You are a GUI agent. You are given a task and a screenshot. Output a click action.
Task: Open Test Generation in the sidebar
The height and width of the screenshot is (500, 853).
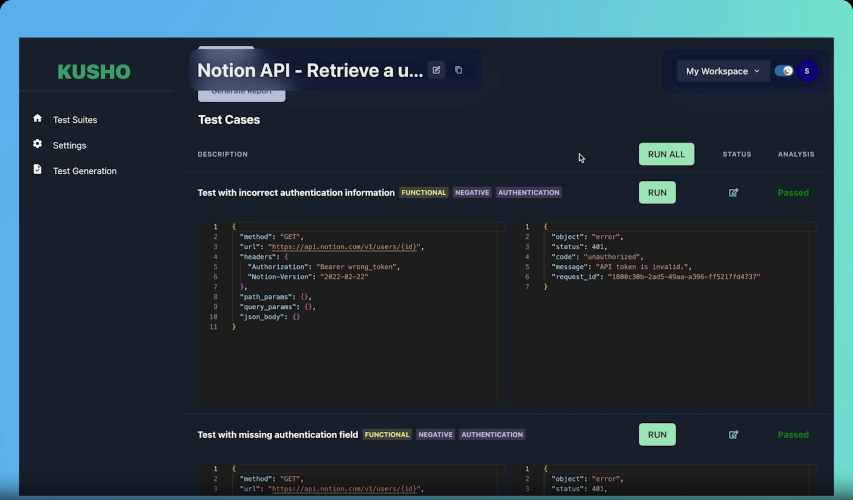[85, 171]
